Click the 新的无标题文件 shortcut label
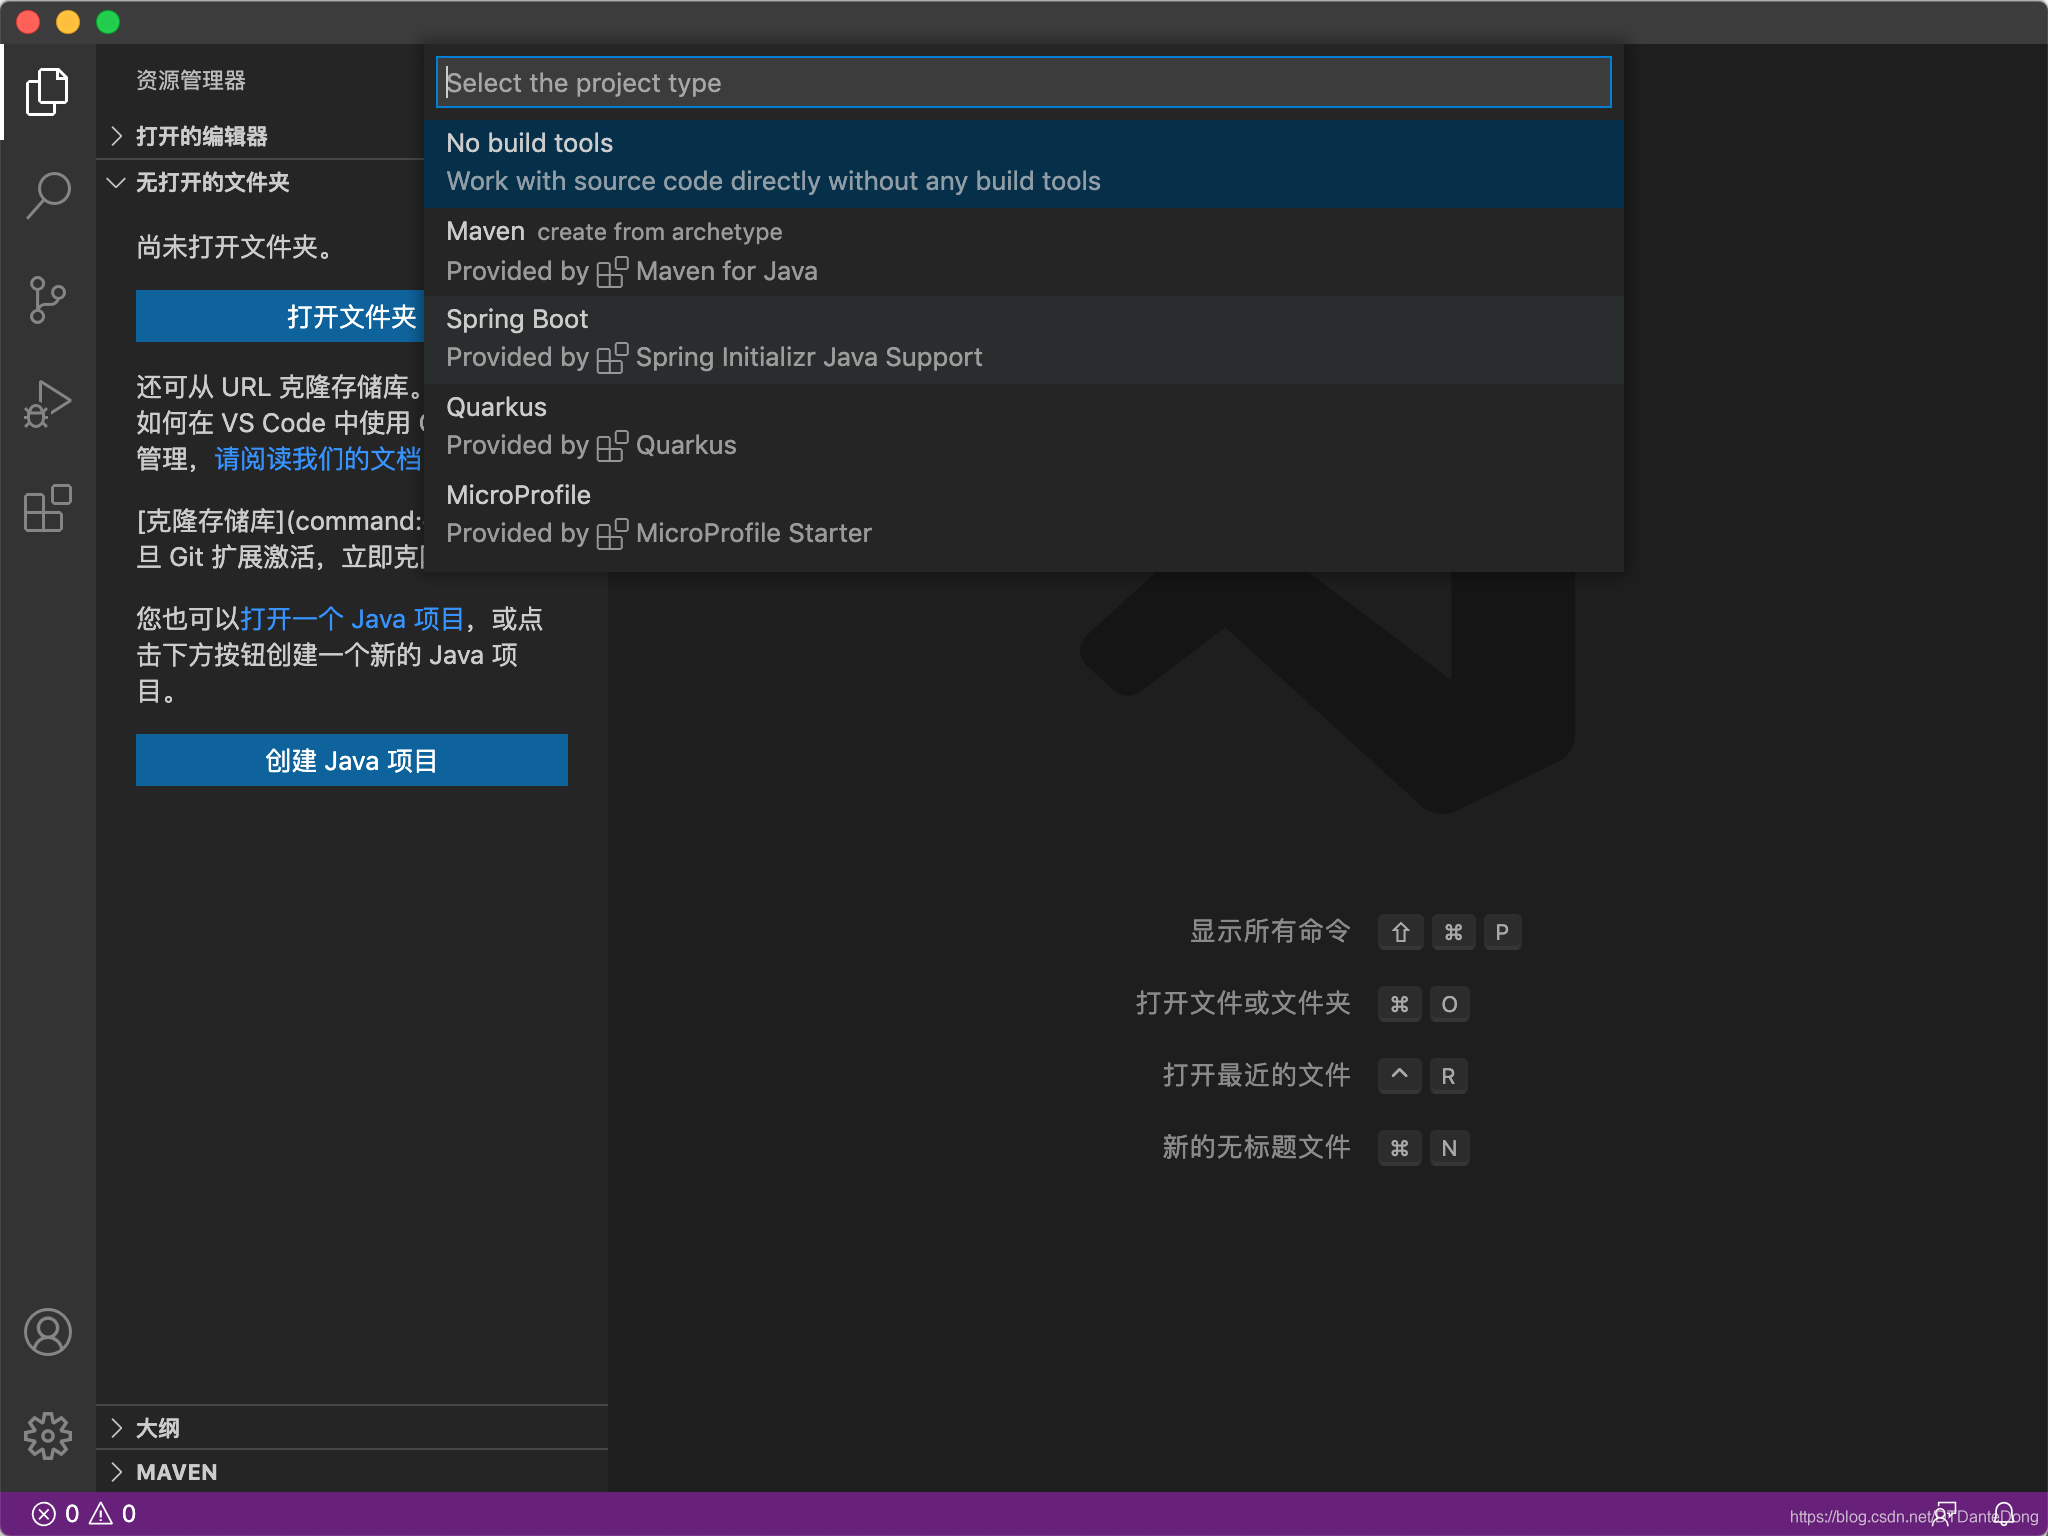The height and width of the screenshot is (1536, 2048). point(1256,1147)
